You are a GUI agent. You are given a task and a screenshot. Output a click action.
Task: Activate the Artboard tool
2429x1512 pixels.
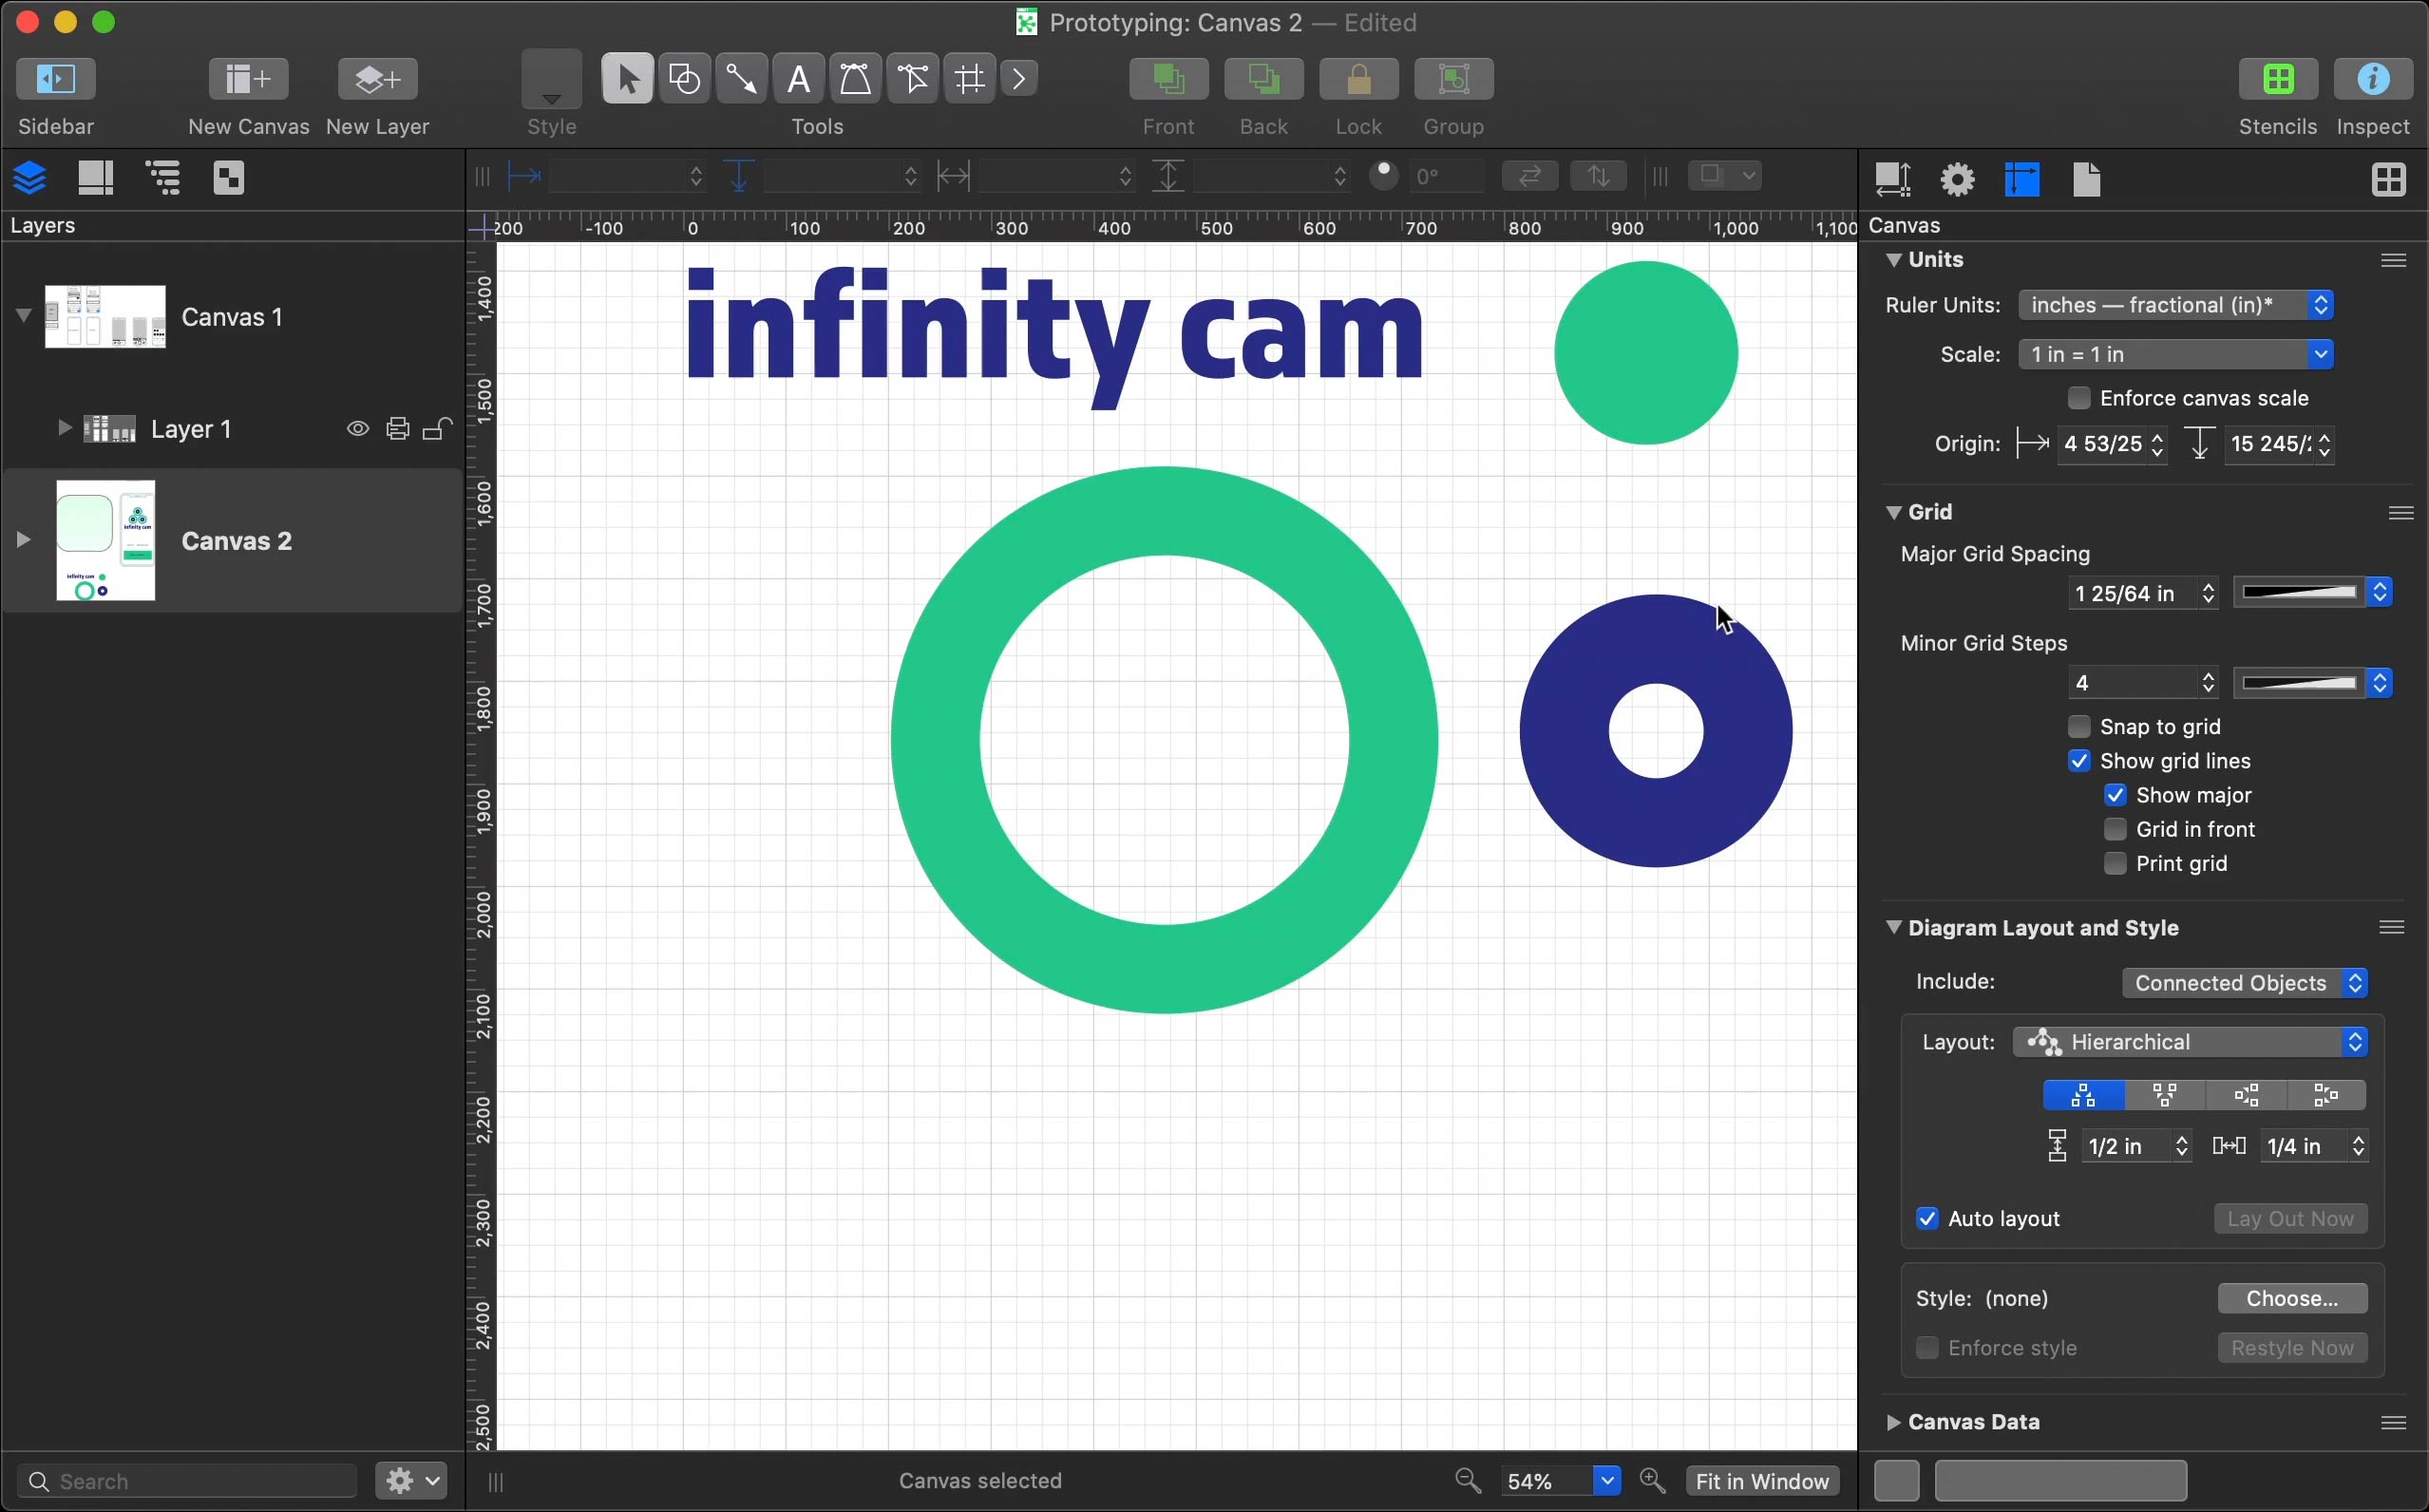(x=968, y=78)
